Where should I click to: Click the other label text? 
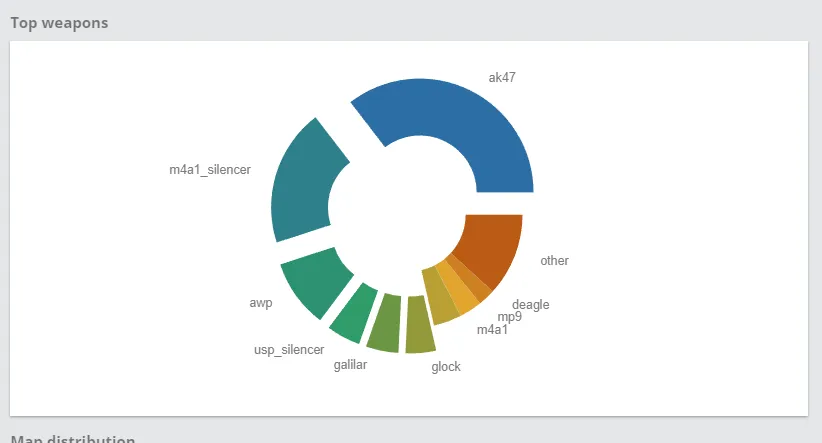click(x=554, y=261)
